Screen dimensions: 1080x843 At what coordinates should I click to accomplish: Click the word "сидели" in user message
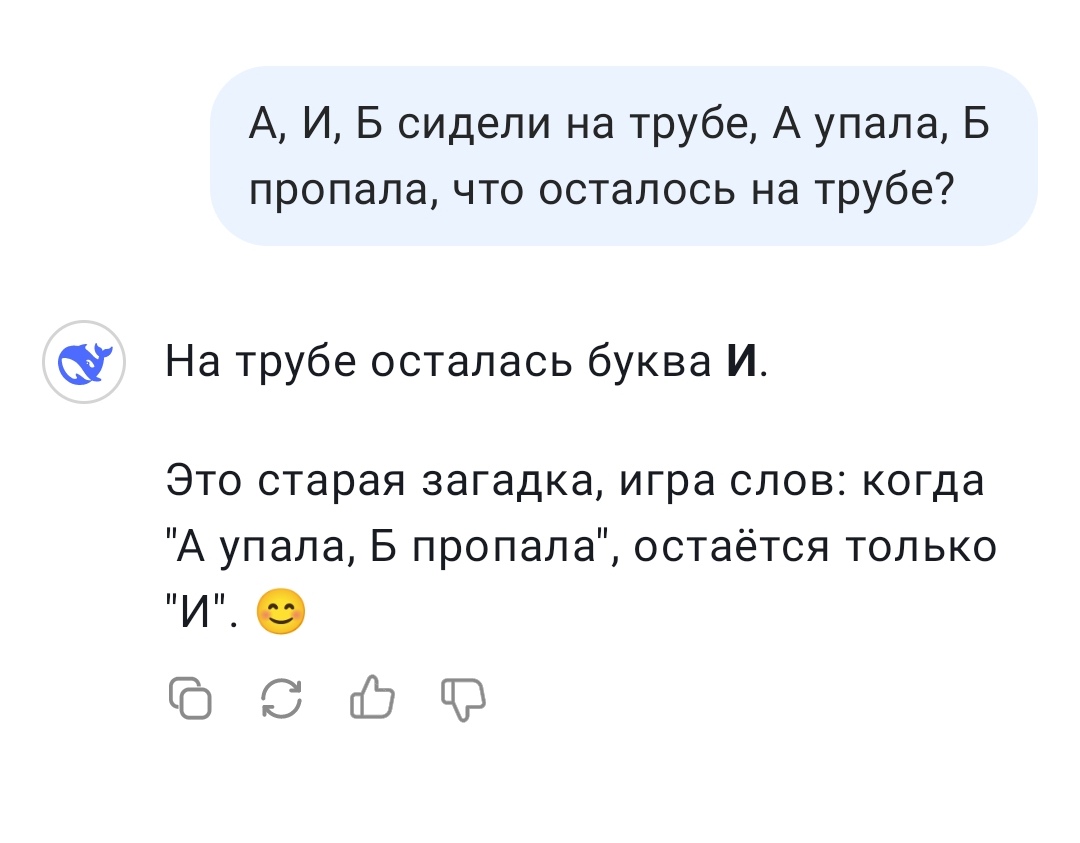[475, 124]
